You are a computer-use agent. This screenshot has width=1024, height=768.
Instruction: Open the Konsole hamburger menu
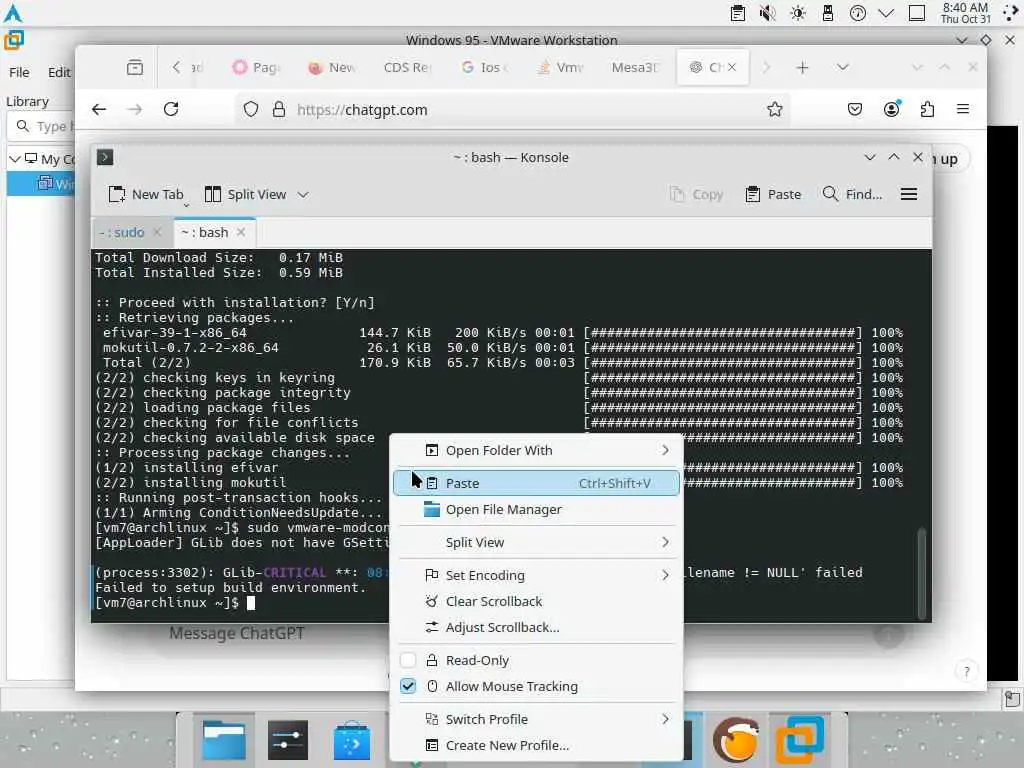coord(909,195)
